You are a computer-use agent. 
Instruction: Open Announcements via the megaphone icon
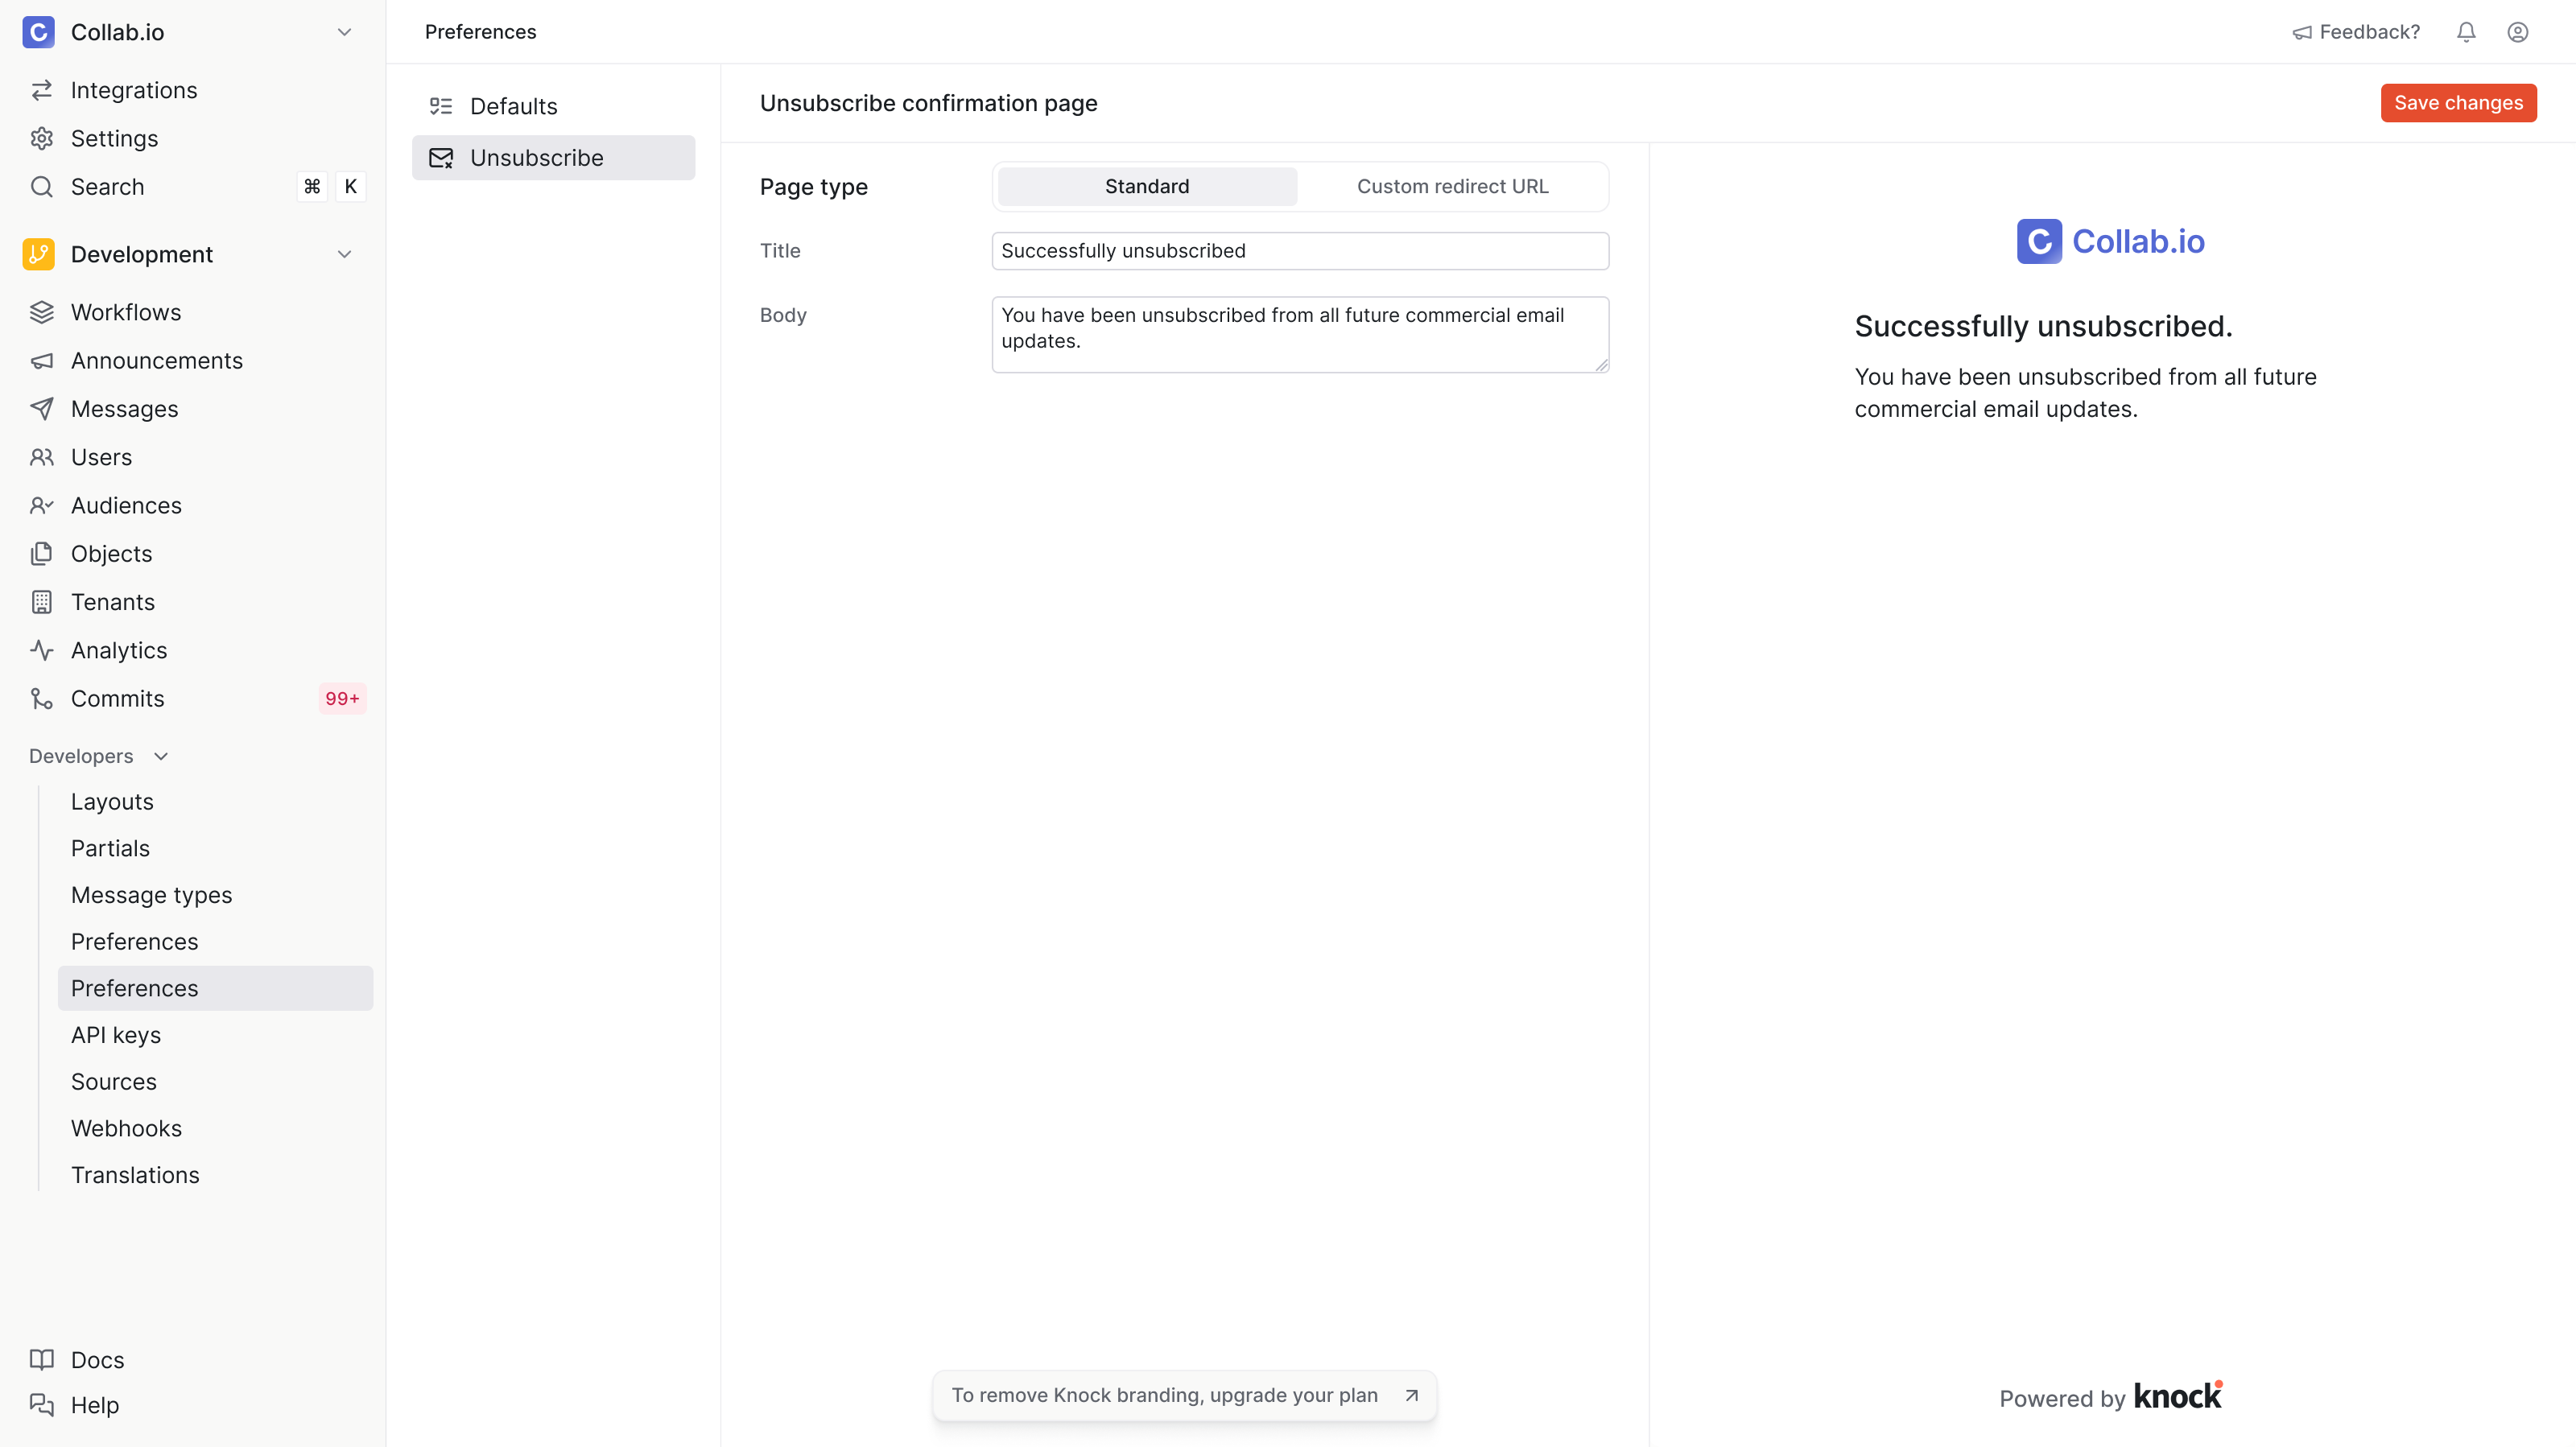pos(42,360)
